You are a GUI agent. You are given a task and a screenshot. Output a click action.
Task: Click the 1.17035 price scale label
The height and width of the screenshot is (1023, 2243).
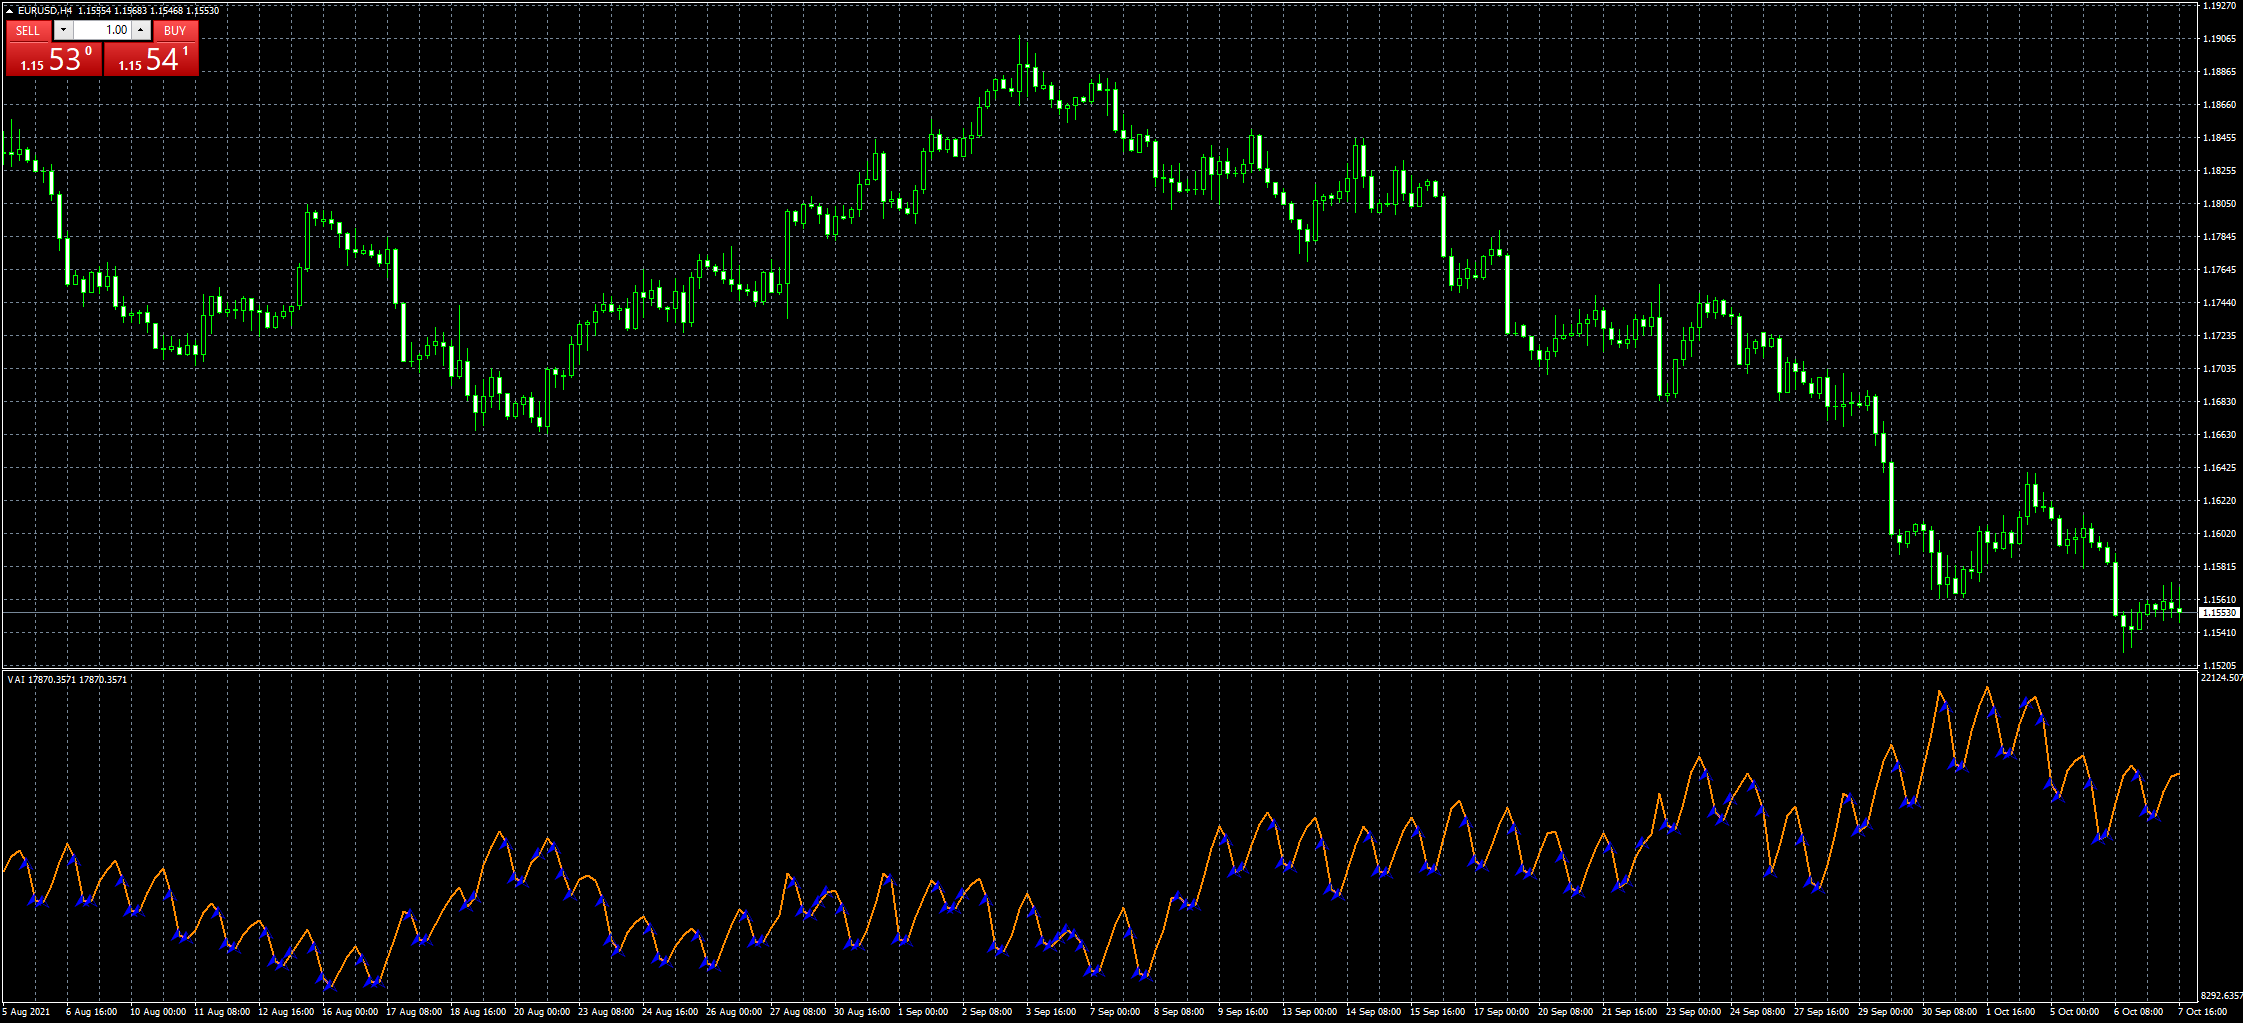tap(2219, 368)
